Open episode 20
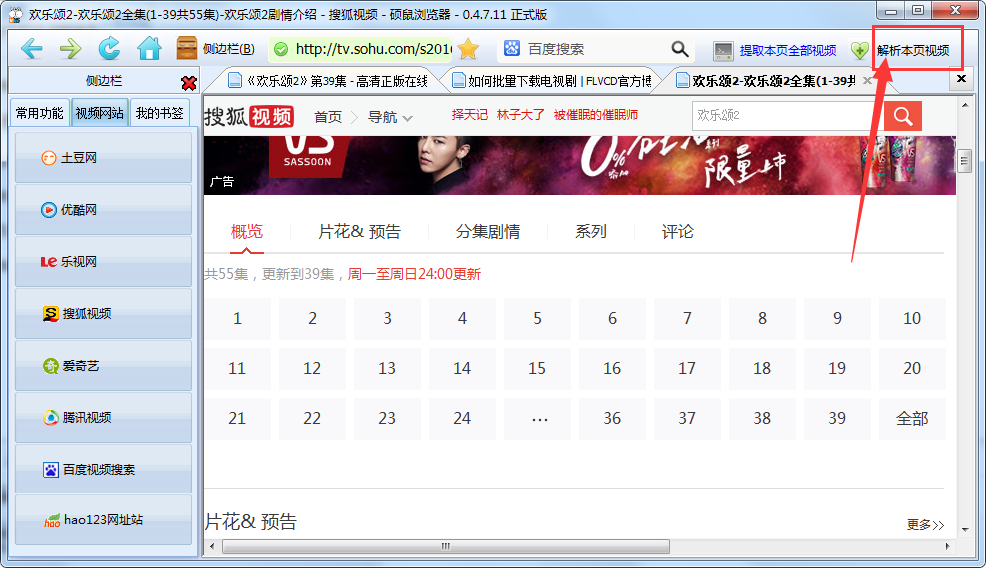Image resolution: width=986 pixels, height=568 pixels. [912, 368]
